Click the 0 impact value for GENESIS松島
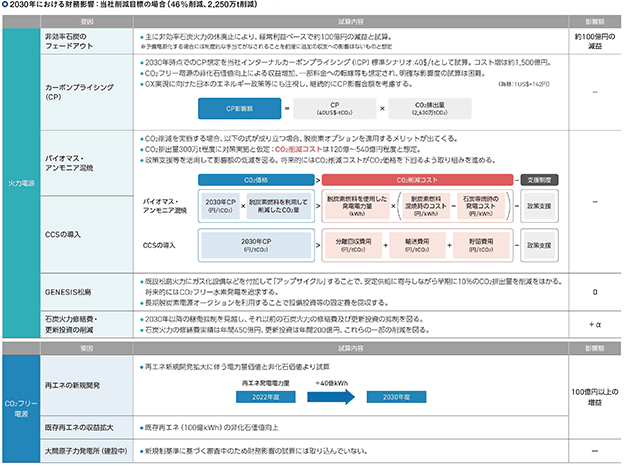Viewport: 624px width, 467px height. [595, 292]
